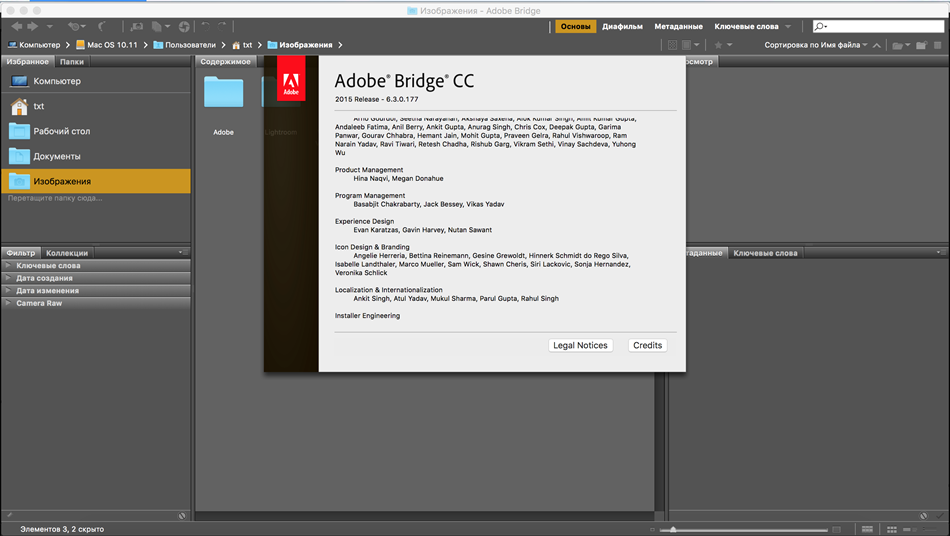This screenshot has height=536, width=950.
Task: Click the create new folder icon
Action: 922,45
